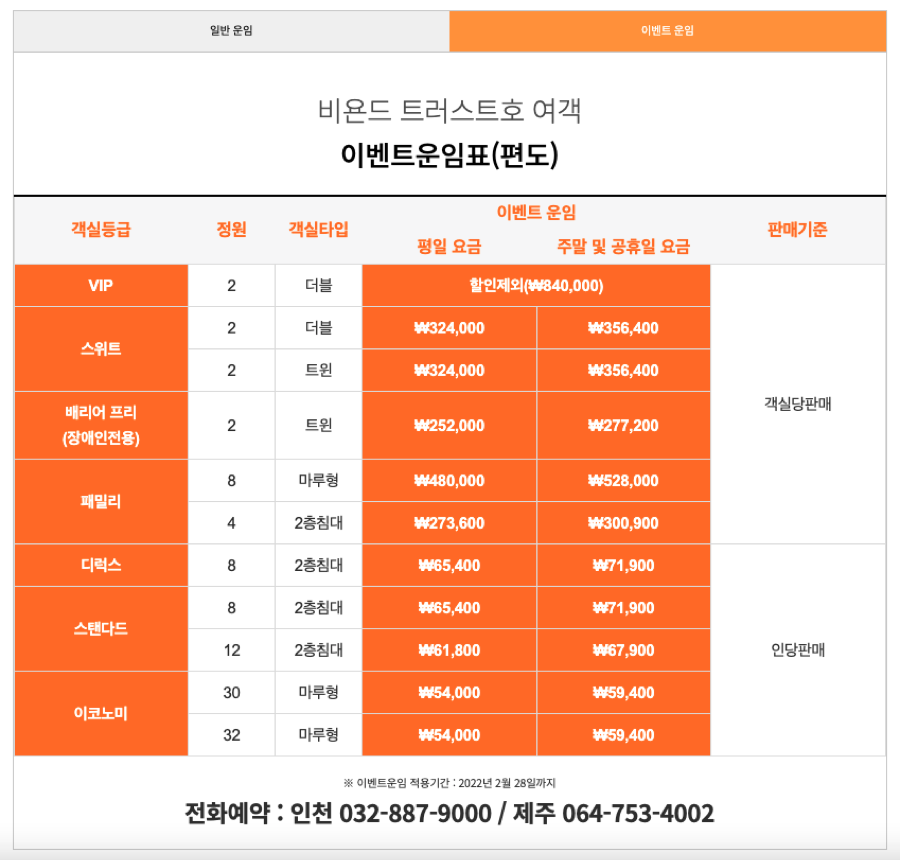The width and height of the screenshot is (900, 860).
Task: Click the 패밀리 8-person 마루형 room type
Action: [x=319, y=481]
